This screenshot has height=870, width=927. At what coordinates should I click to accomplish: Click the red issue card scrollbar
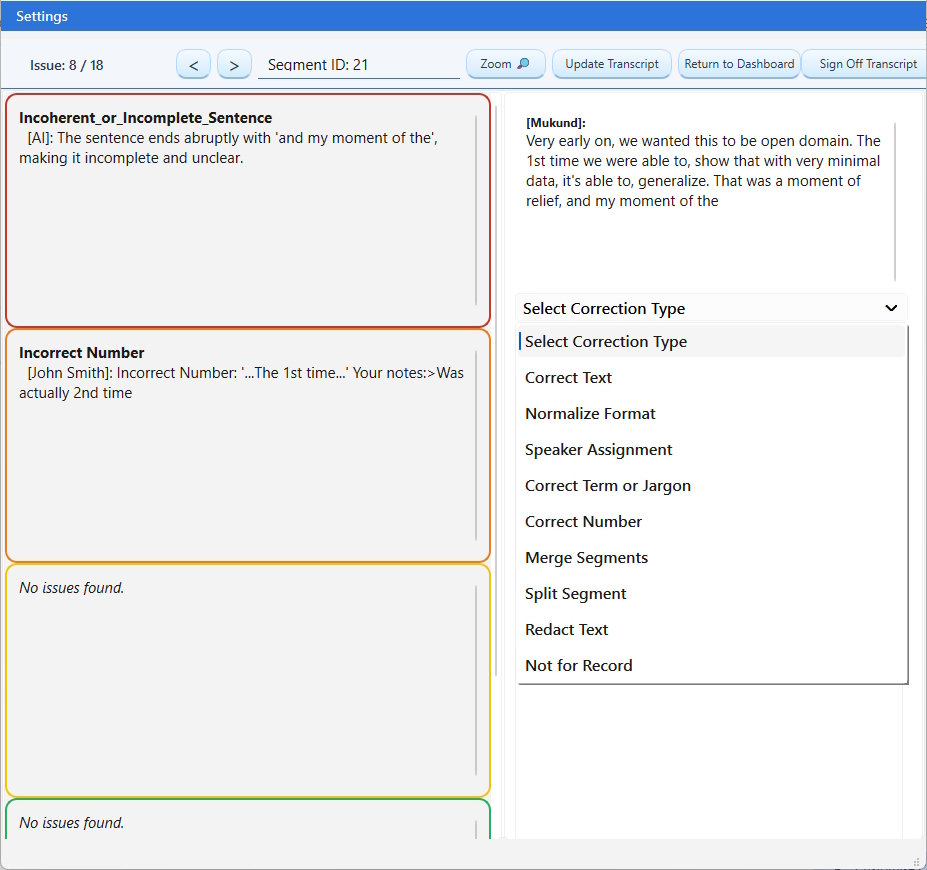[x=476, y=210]
